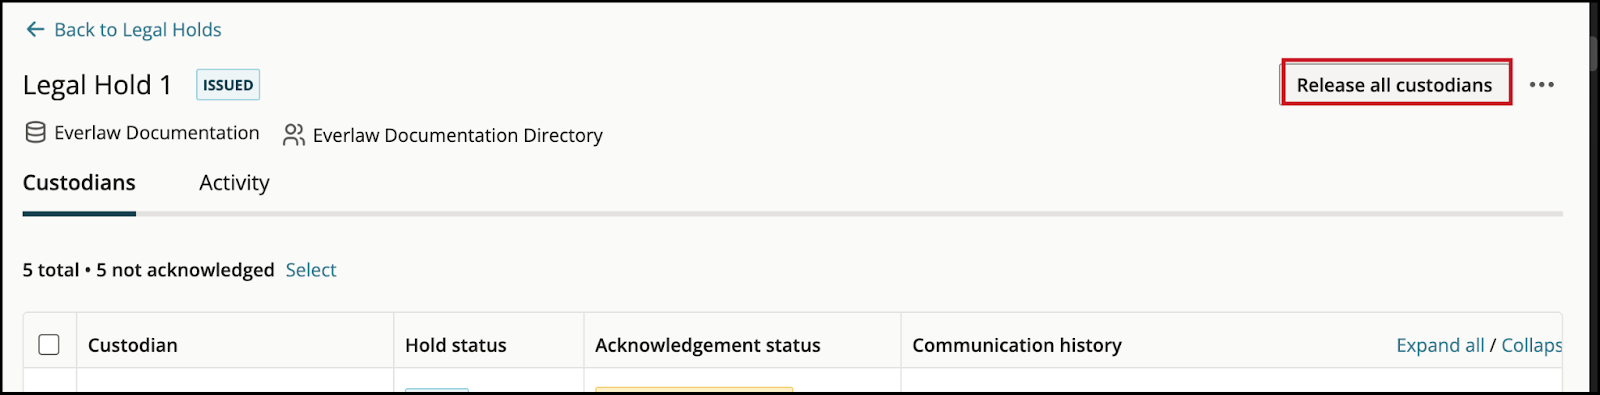Viewport: 1600px width, 395px height.
Task: Open the Custodians tab
Action: [79, 183]
